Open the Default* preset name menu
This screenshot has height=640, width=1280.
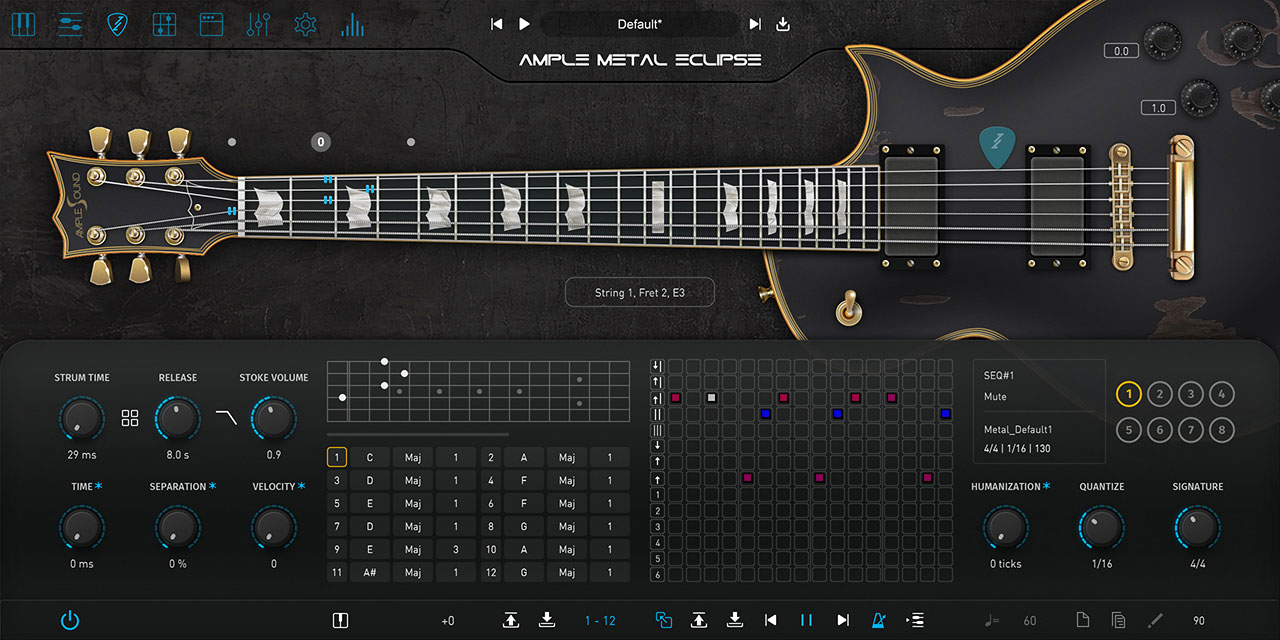(x=639, y=24)
